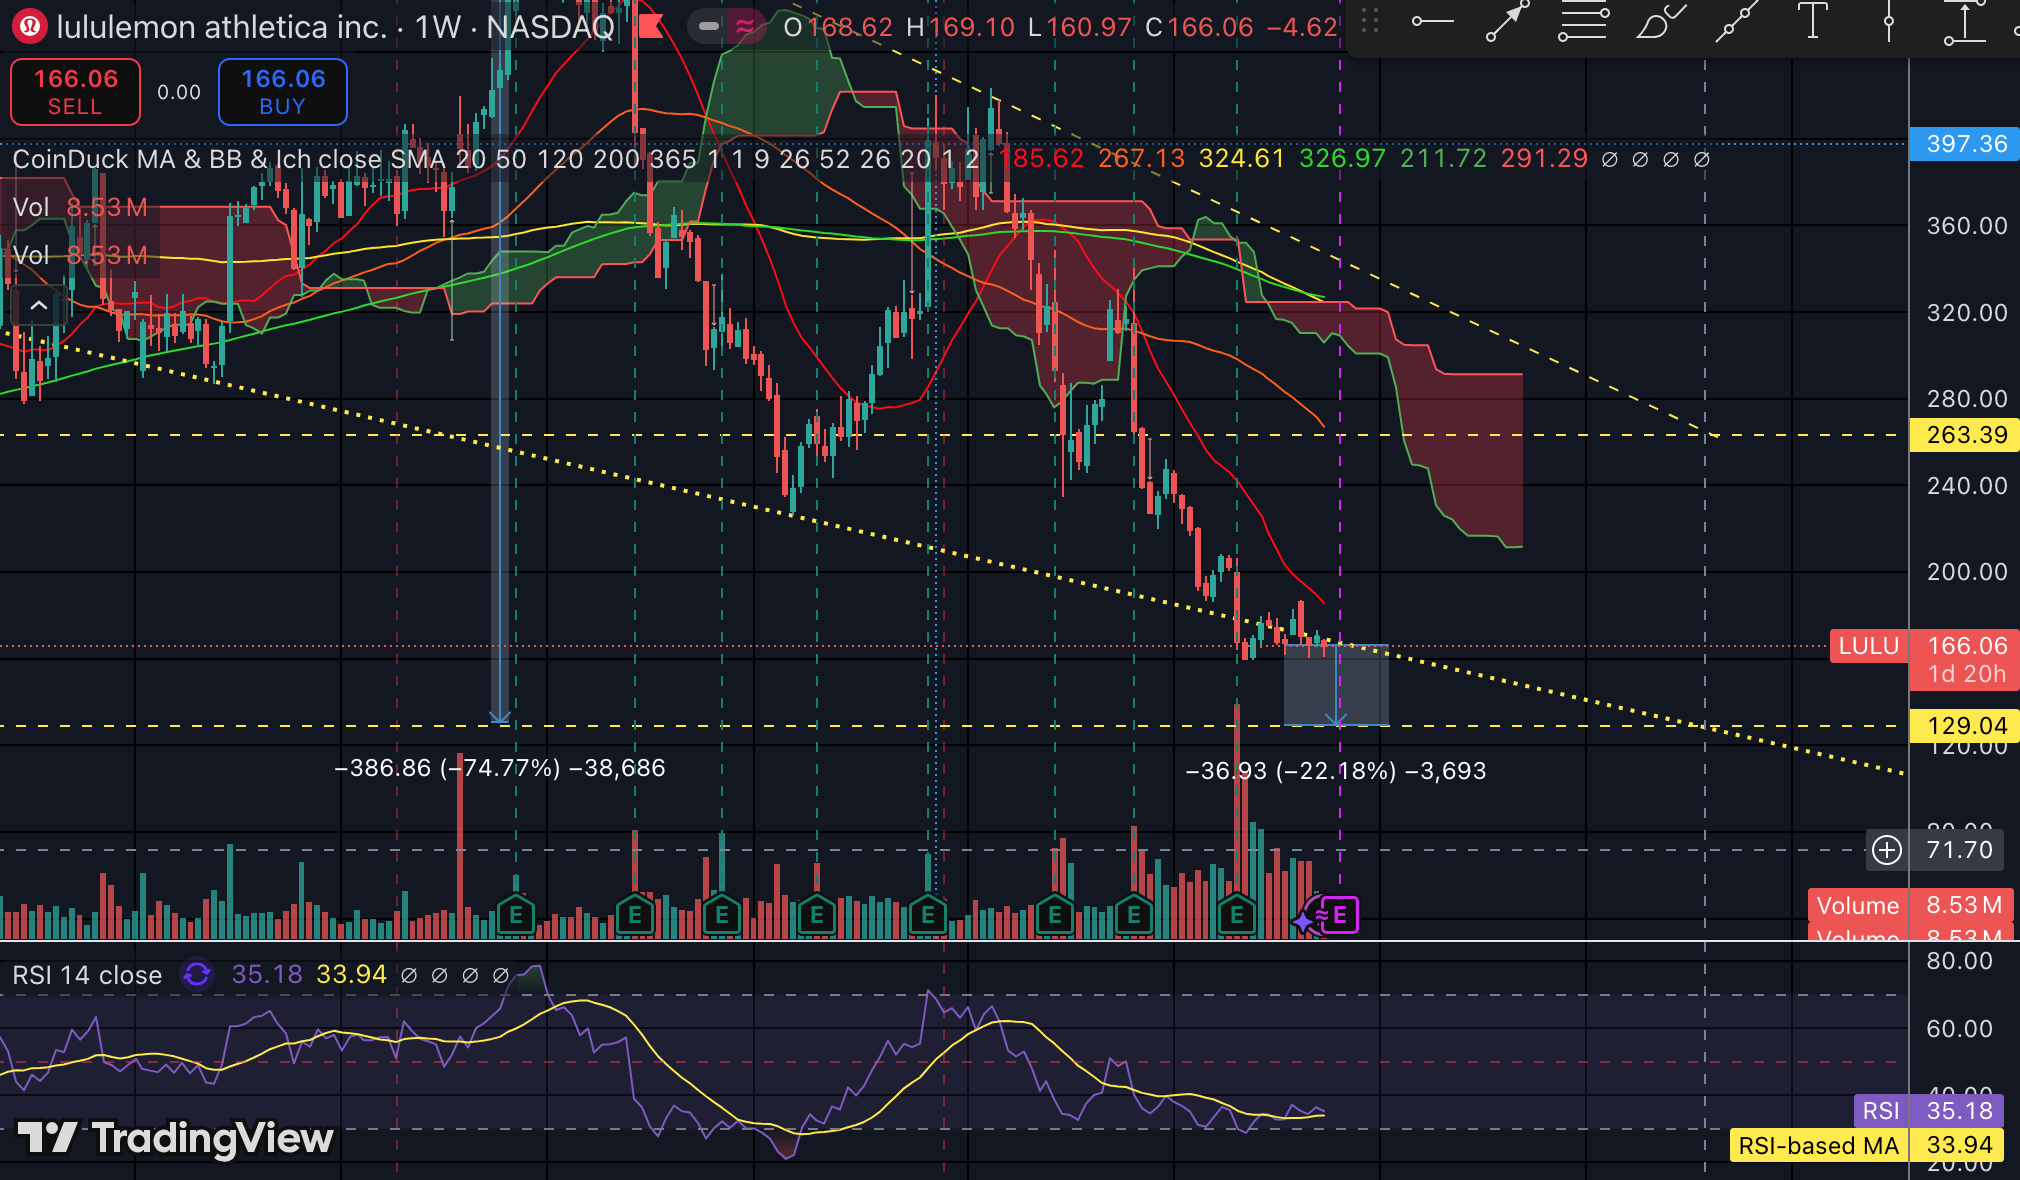The height and width of the screenshot is (1180, 2020).
Task: Click the NASDAQ exchange label
Action: (x=550, y=27)
